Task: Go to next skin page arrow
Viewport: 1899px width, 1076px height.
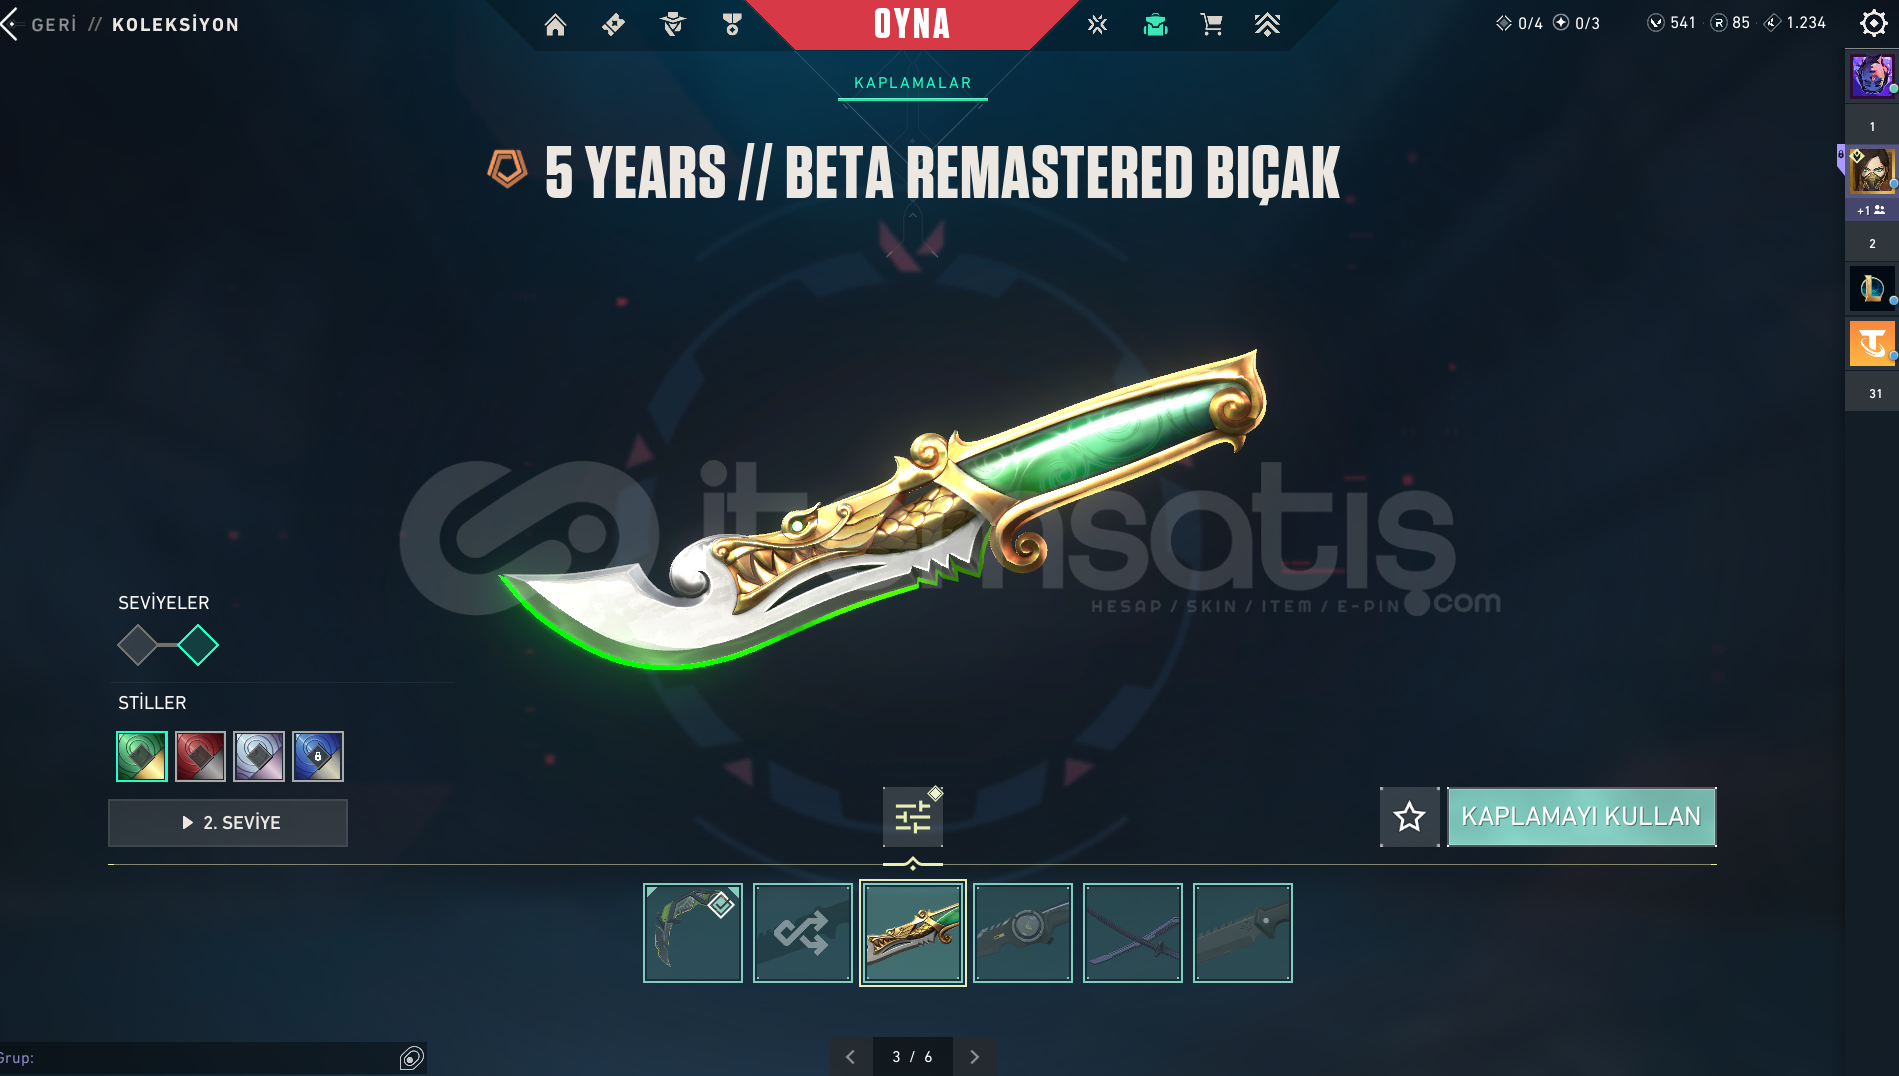Action: 974,1057
